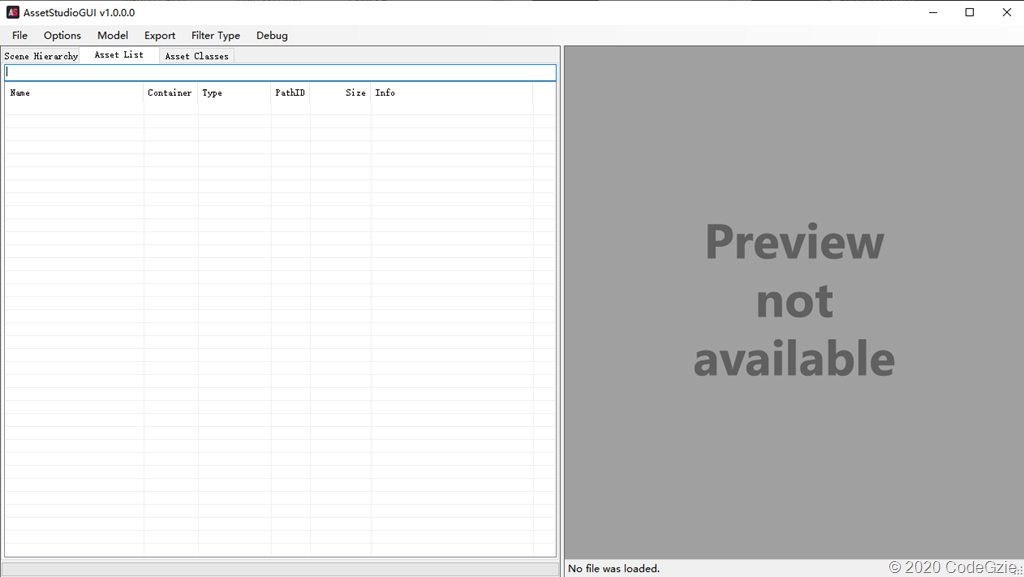Open the File menu
1024x577 pixels.
click(20, 35)
